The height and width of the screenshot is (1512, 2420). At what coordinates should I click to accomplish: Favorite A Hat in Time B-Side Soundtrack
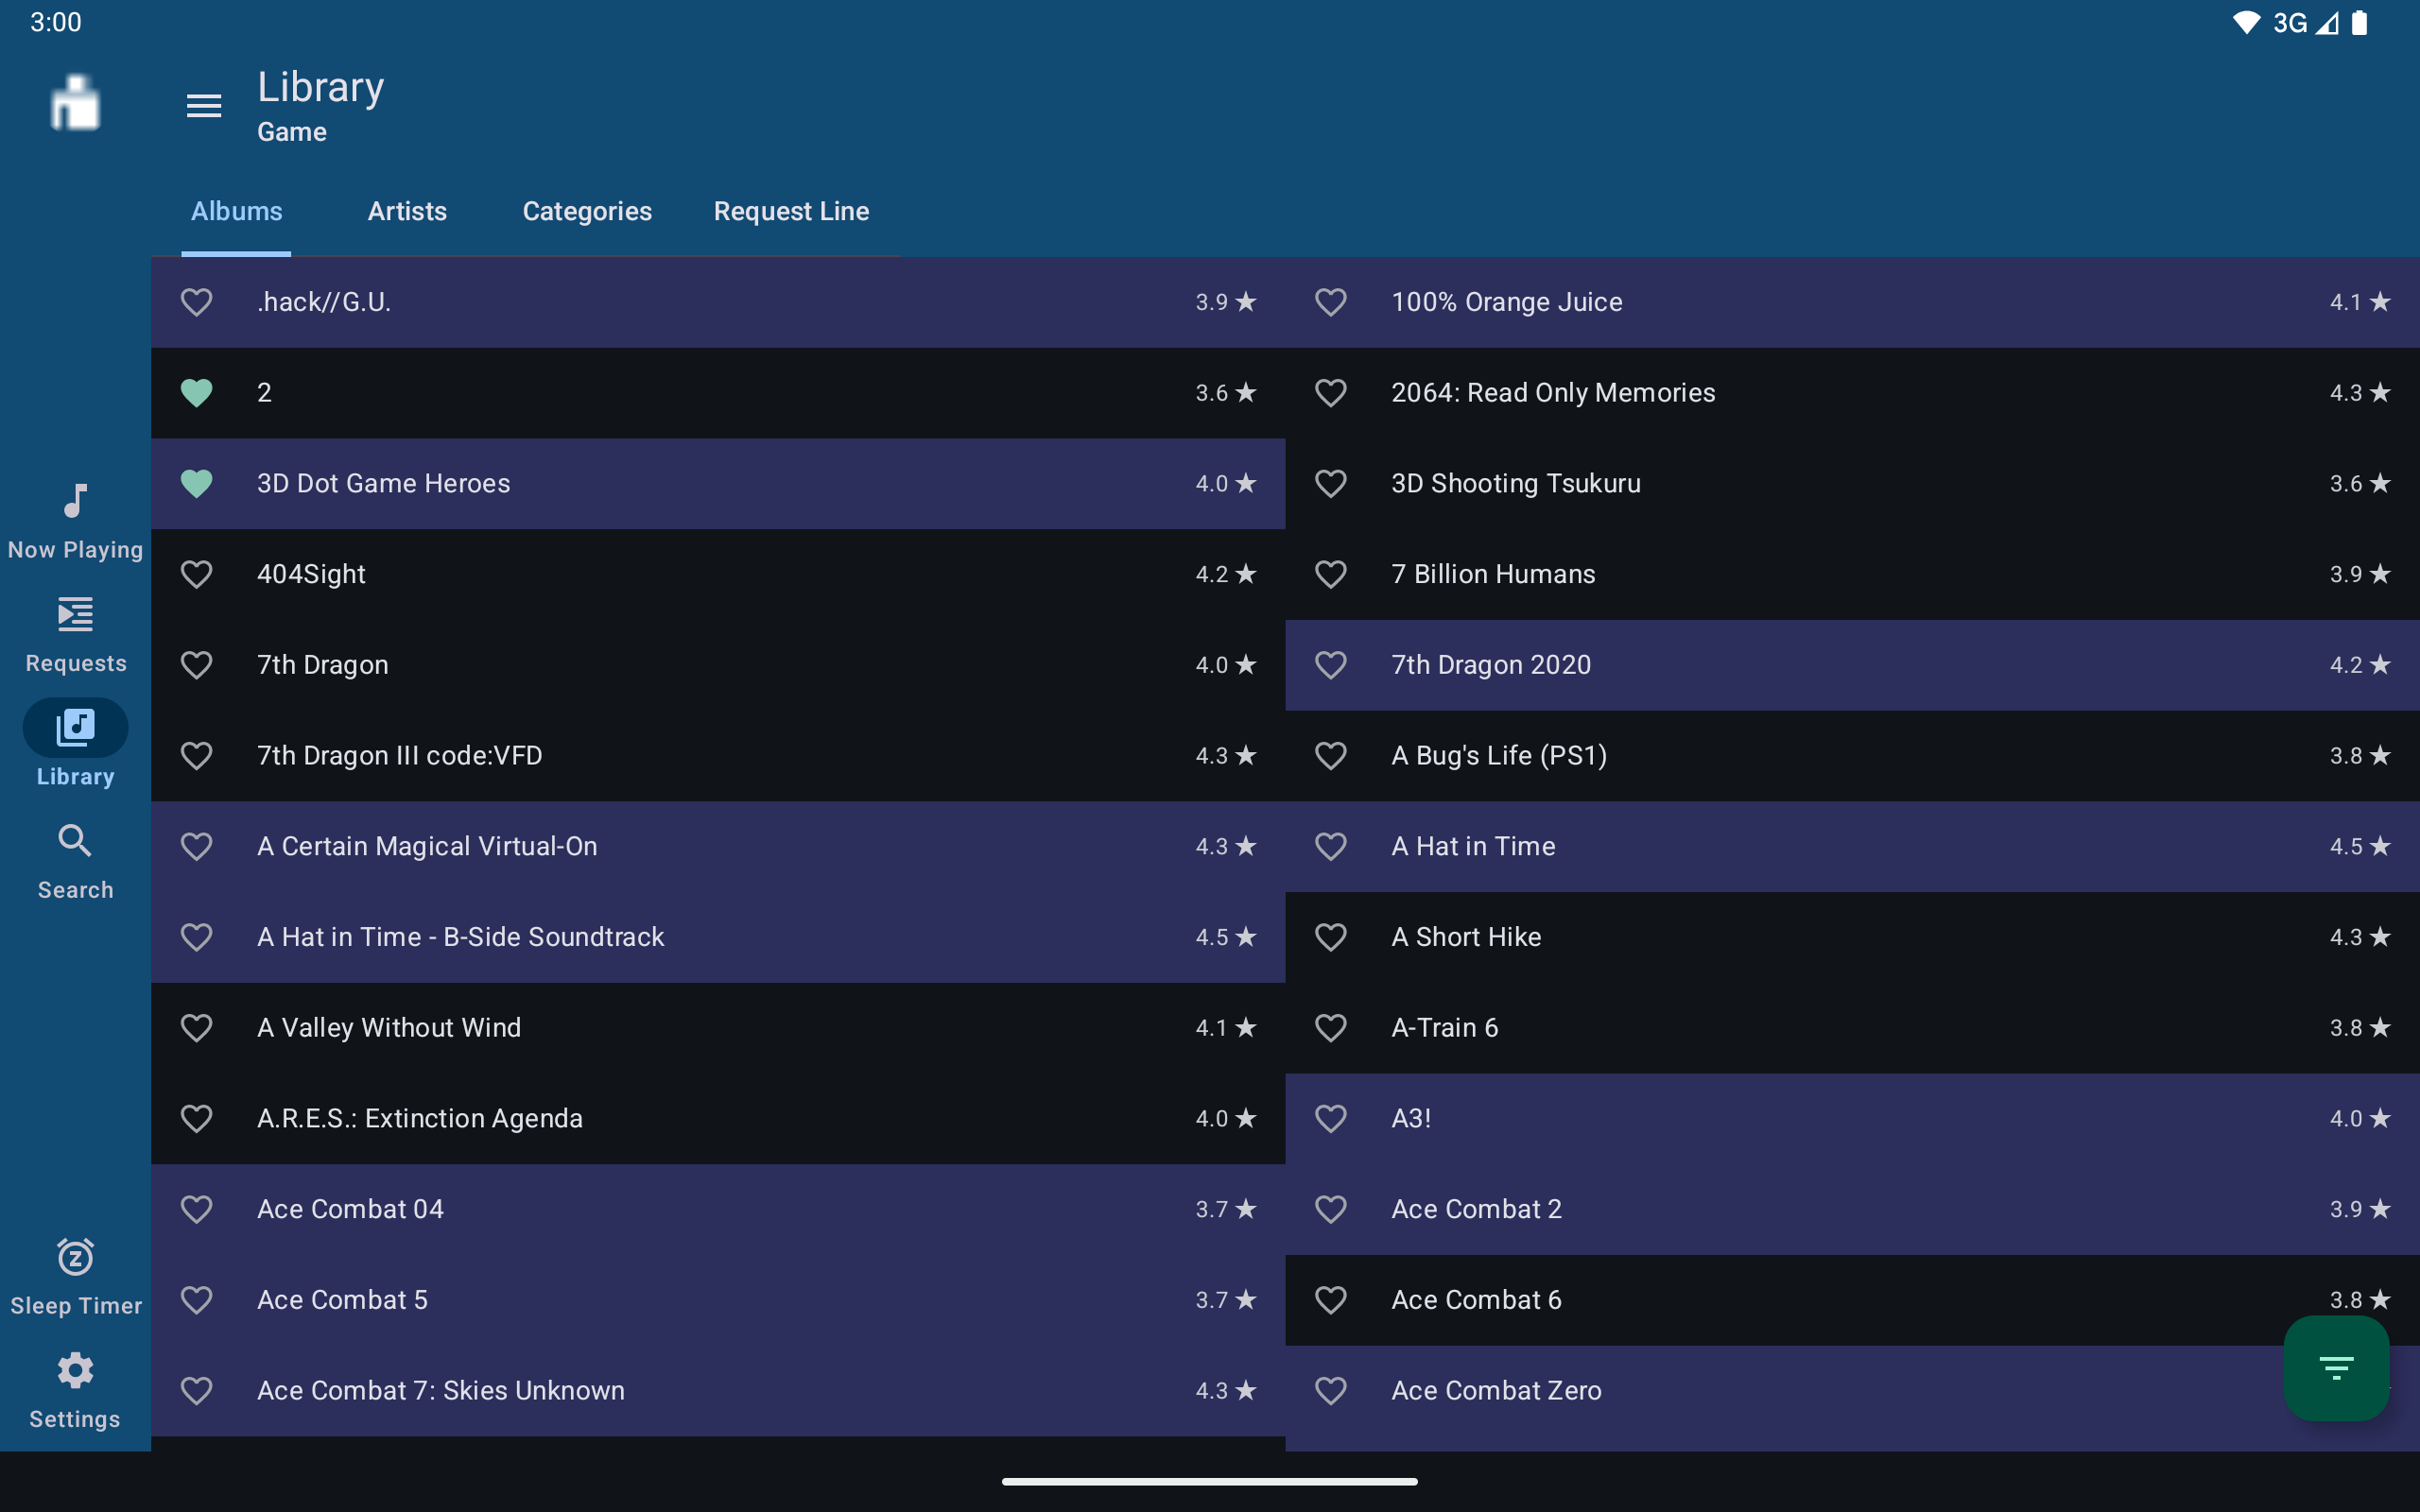tap(196, 937)
